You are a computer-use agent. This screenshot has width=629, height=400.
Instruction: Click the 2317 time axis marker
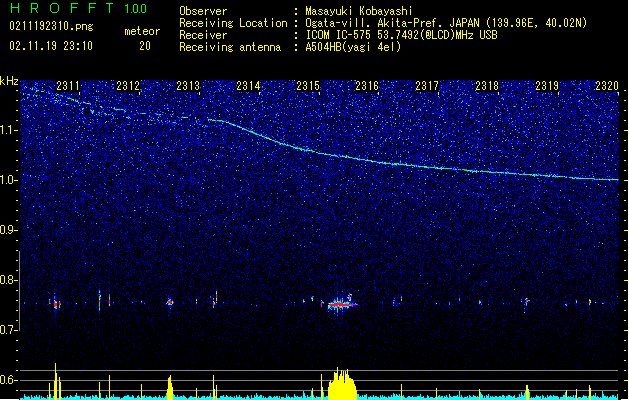pyautogui.click(x=427, y=85)
